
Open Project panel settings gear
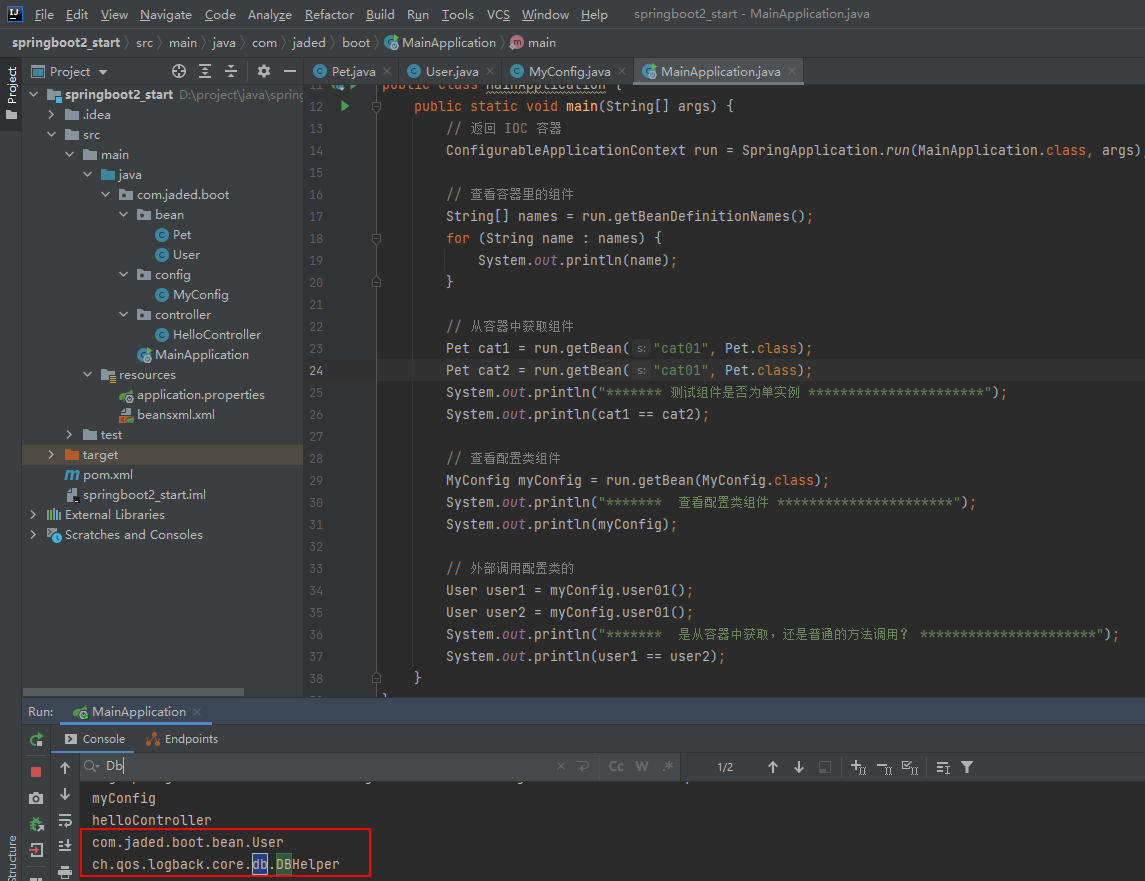click(264, 71)
